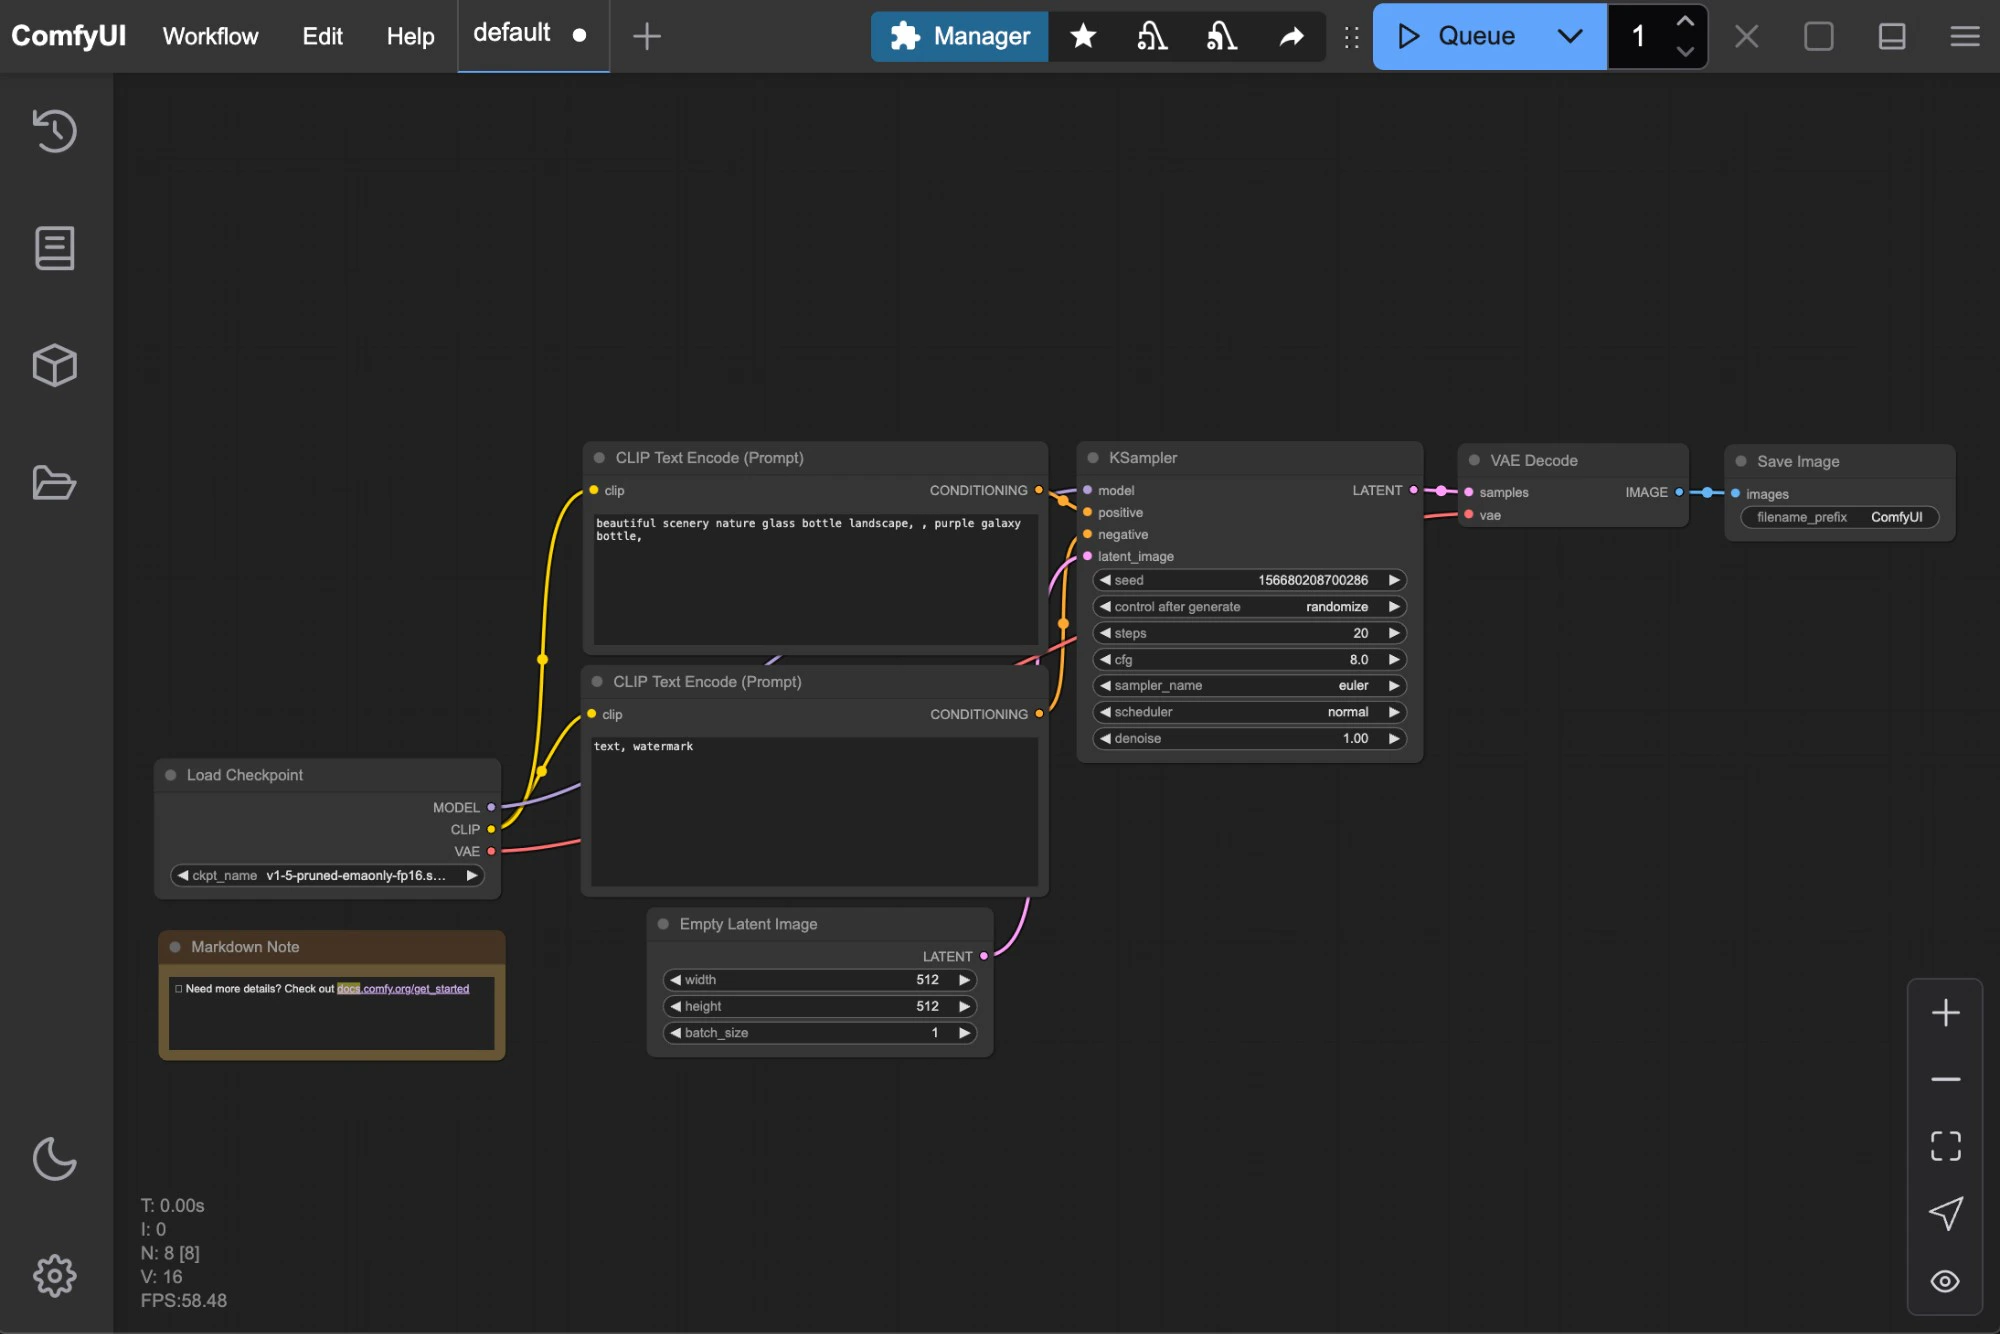Click the star icon to open templates

pos(1083,36)
